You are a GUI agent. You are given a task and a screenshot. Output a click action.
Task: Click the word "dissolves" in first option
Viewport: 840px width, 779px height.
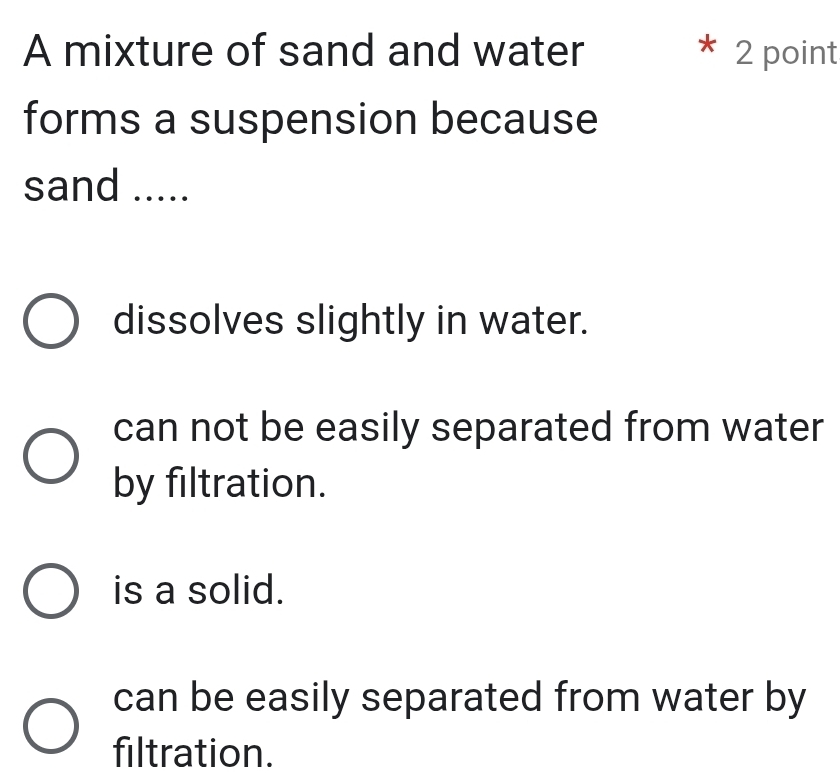[199, 321]
